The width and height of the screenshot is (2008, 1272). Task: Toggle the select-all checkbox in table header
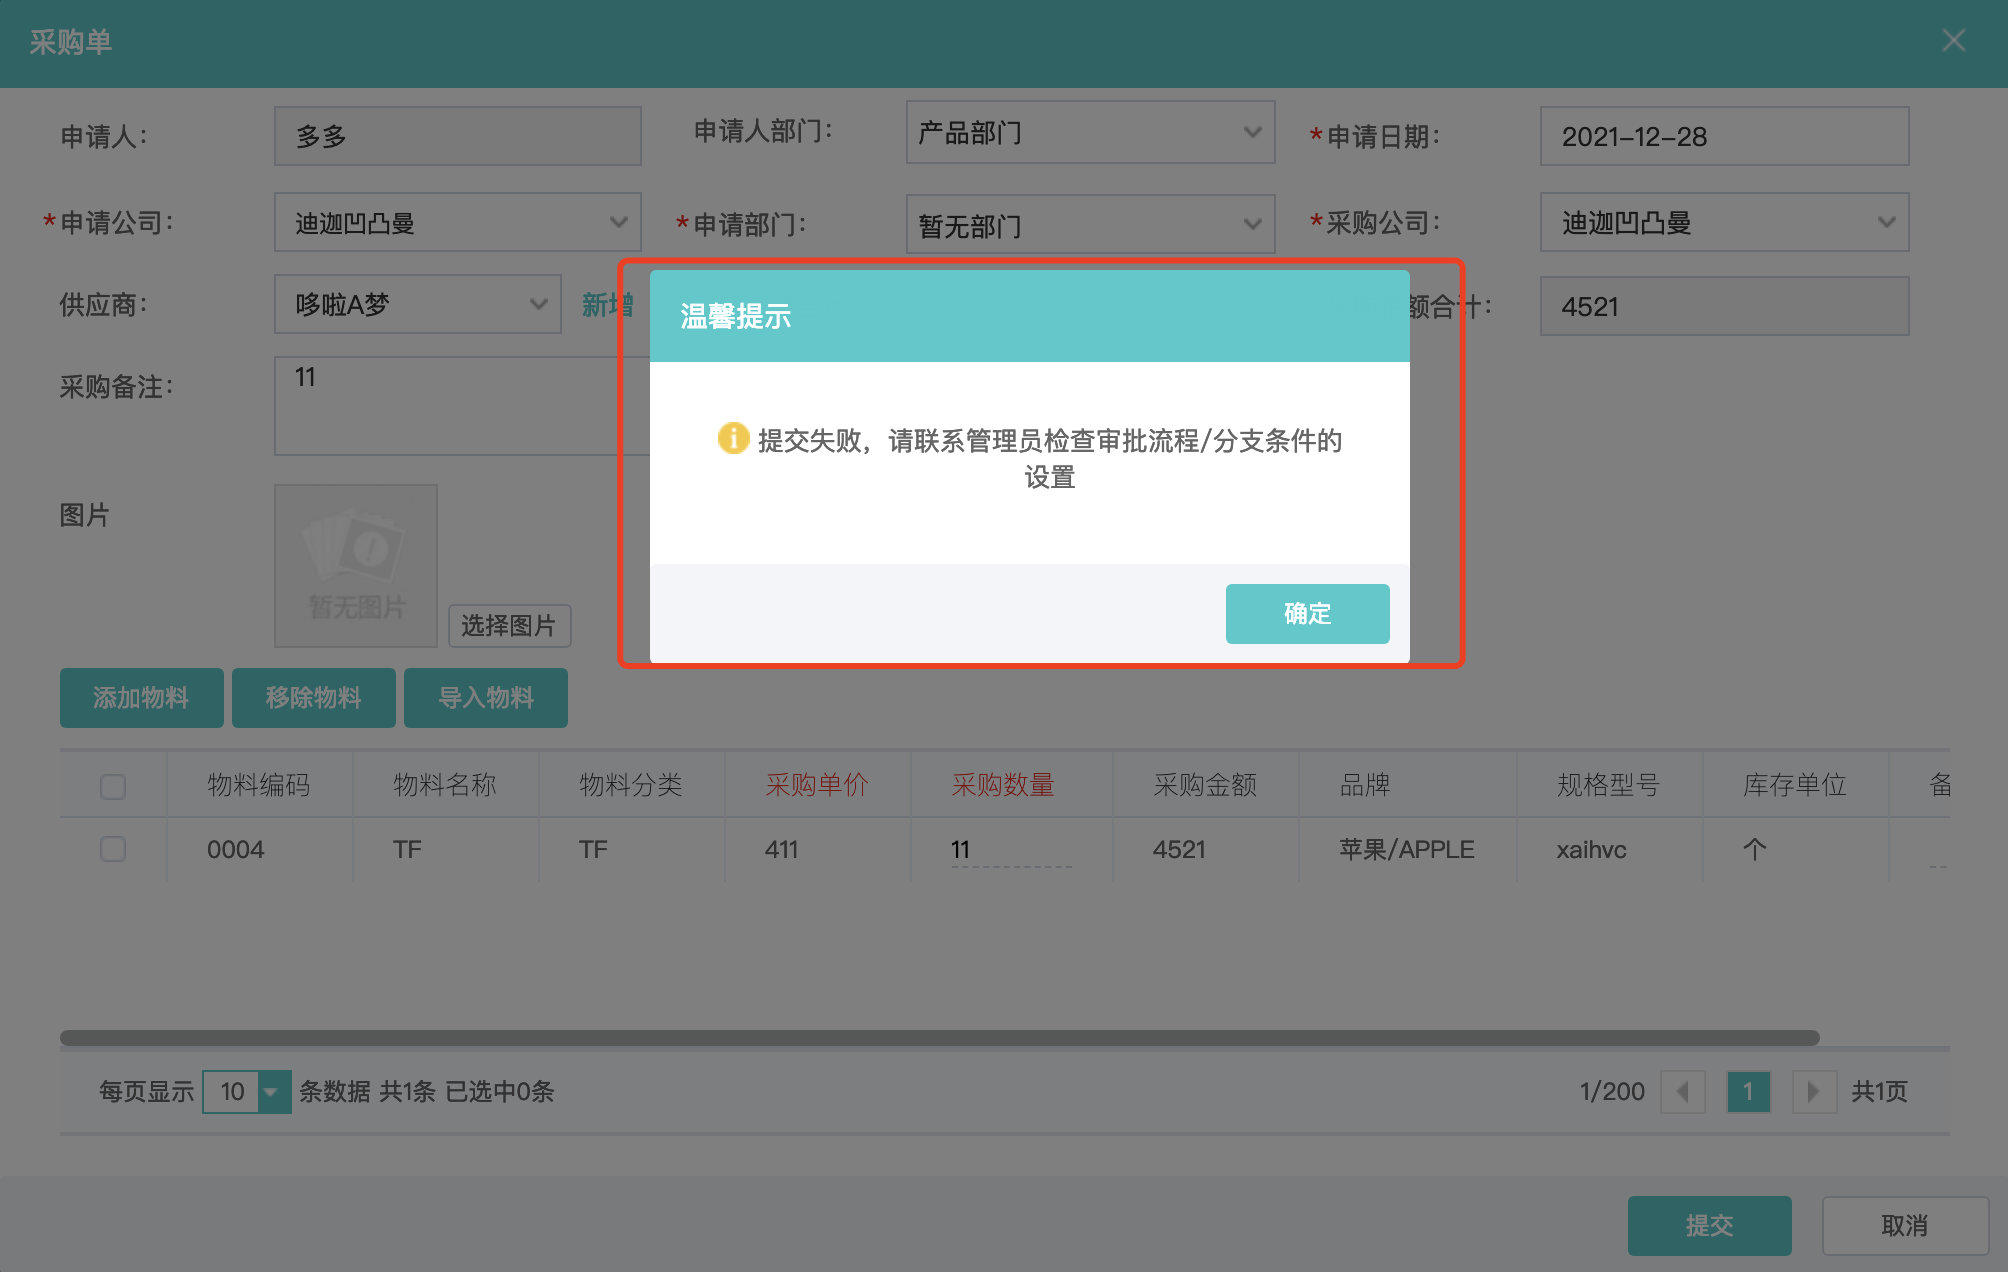point(113,786)
